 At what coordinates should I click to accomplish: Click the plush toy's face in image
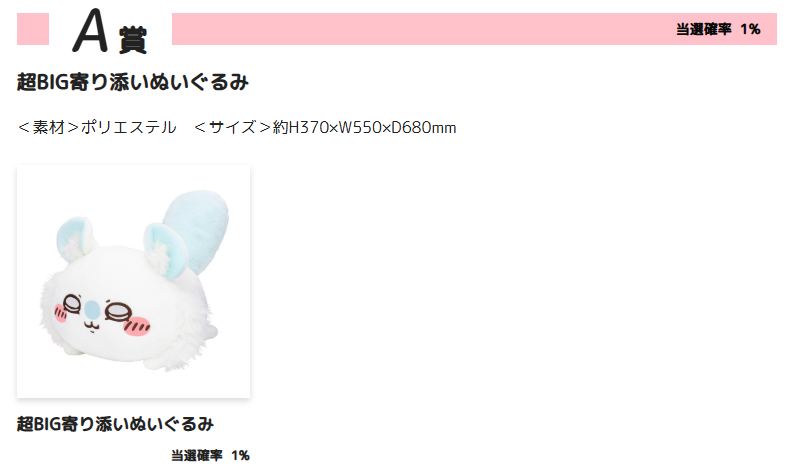coord(101,314)
